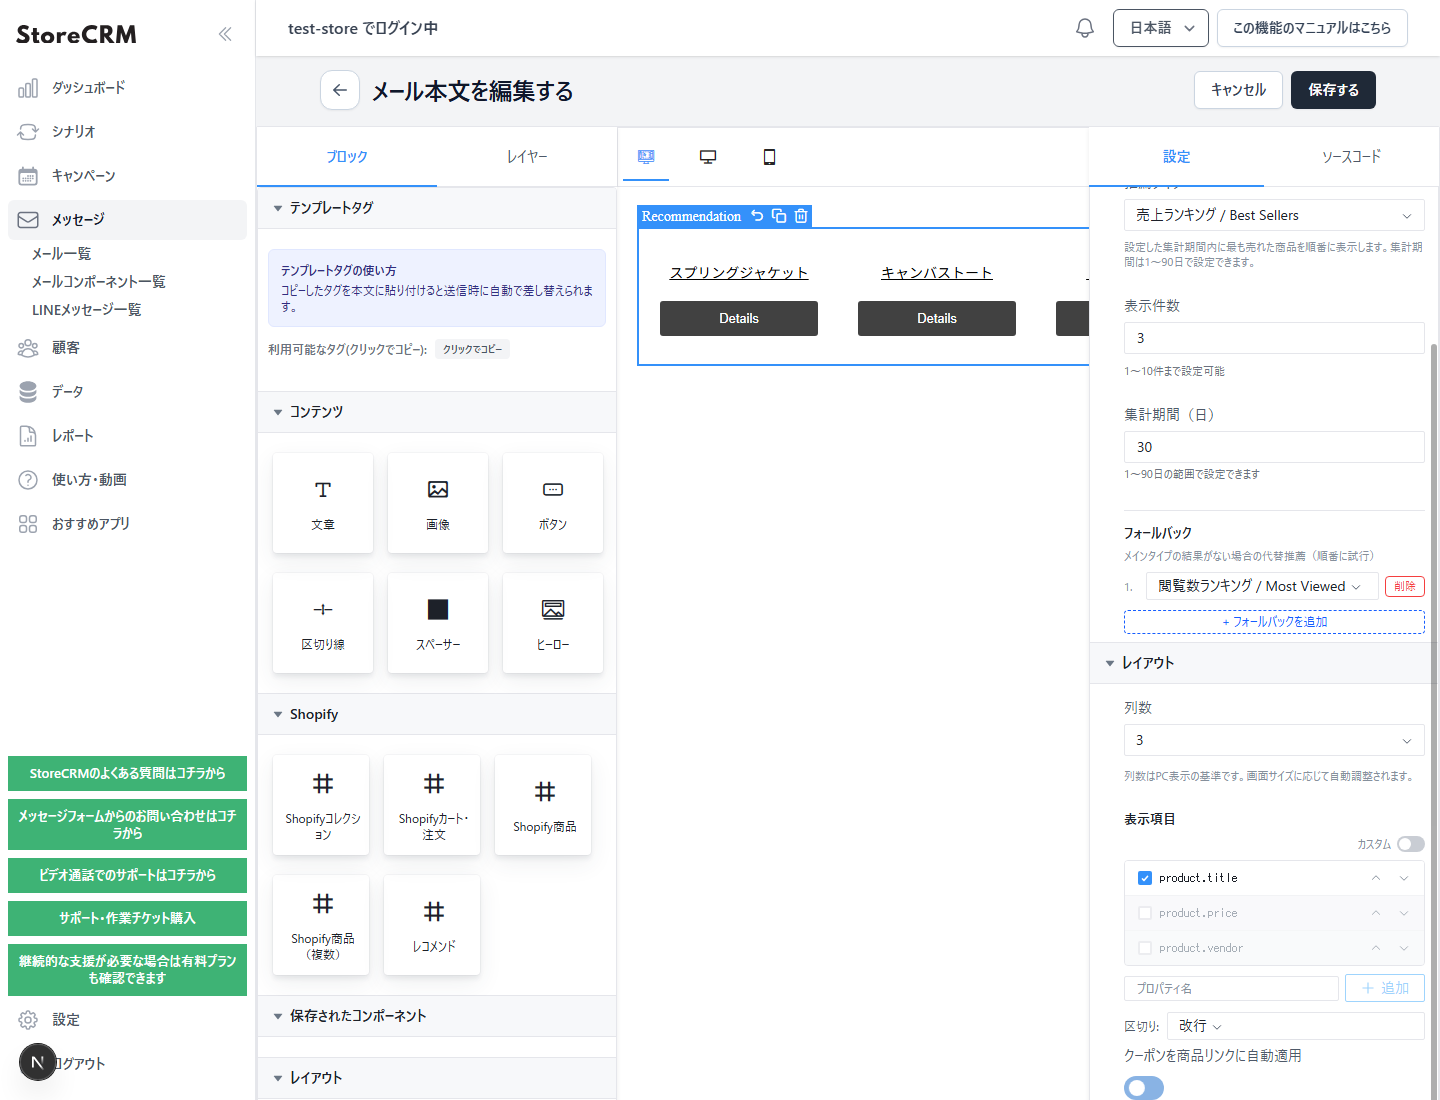Open キャンペーン in sidebar
The width and height of the screenshot is (1440, 1100).
(x=127, y=176)
